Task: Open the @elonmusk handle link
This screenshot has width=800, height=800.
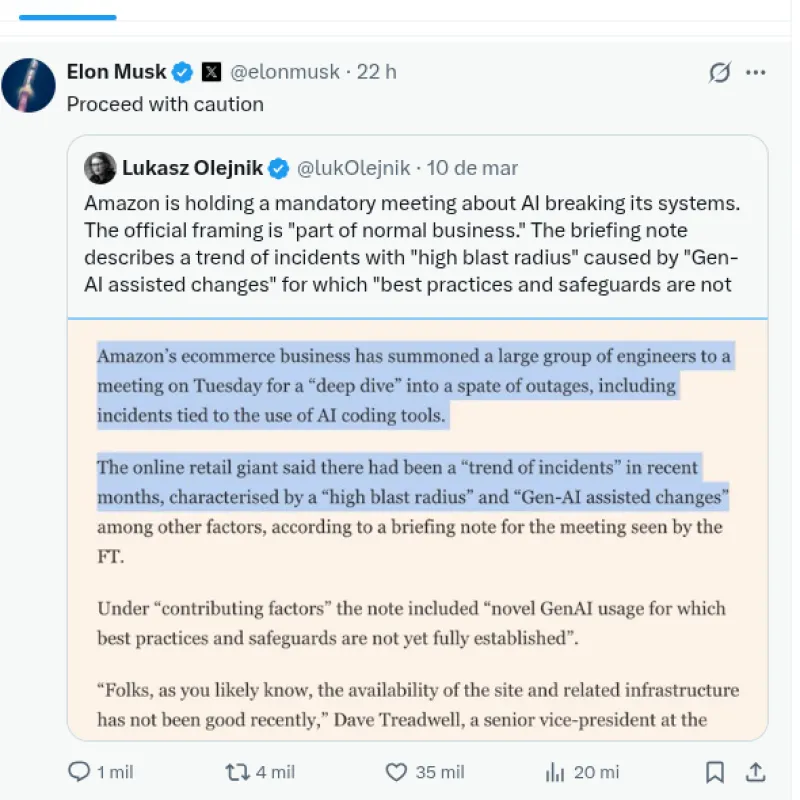Action: click(x=285, y=72)
